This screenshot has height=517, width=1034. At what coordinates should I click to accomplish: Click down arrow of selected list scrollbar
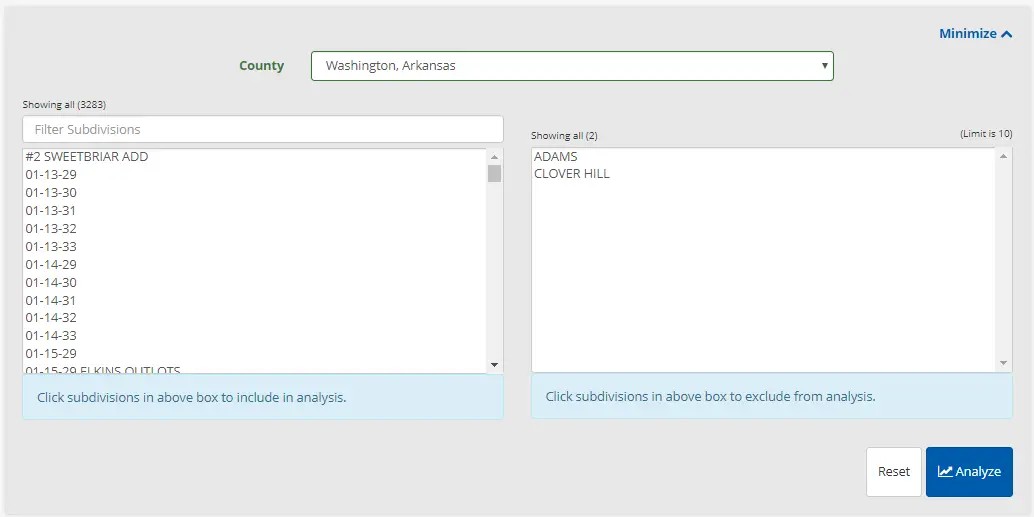click(x=1003, y=363)
